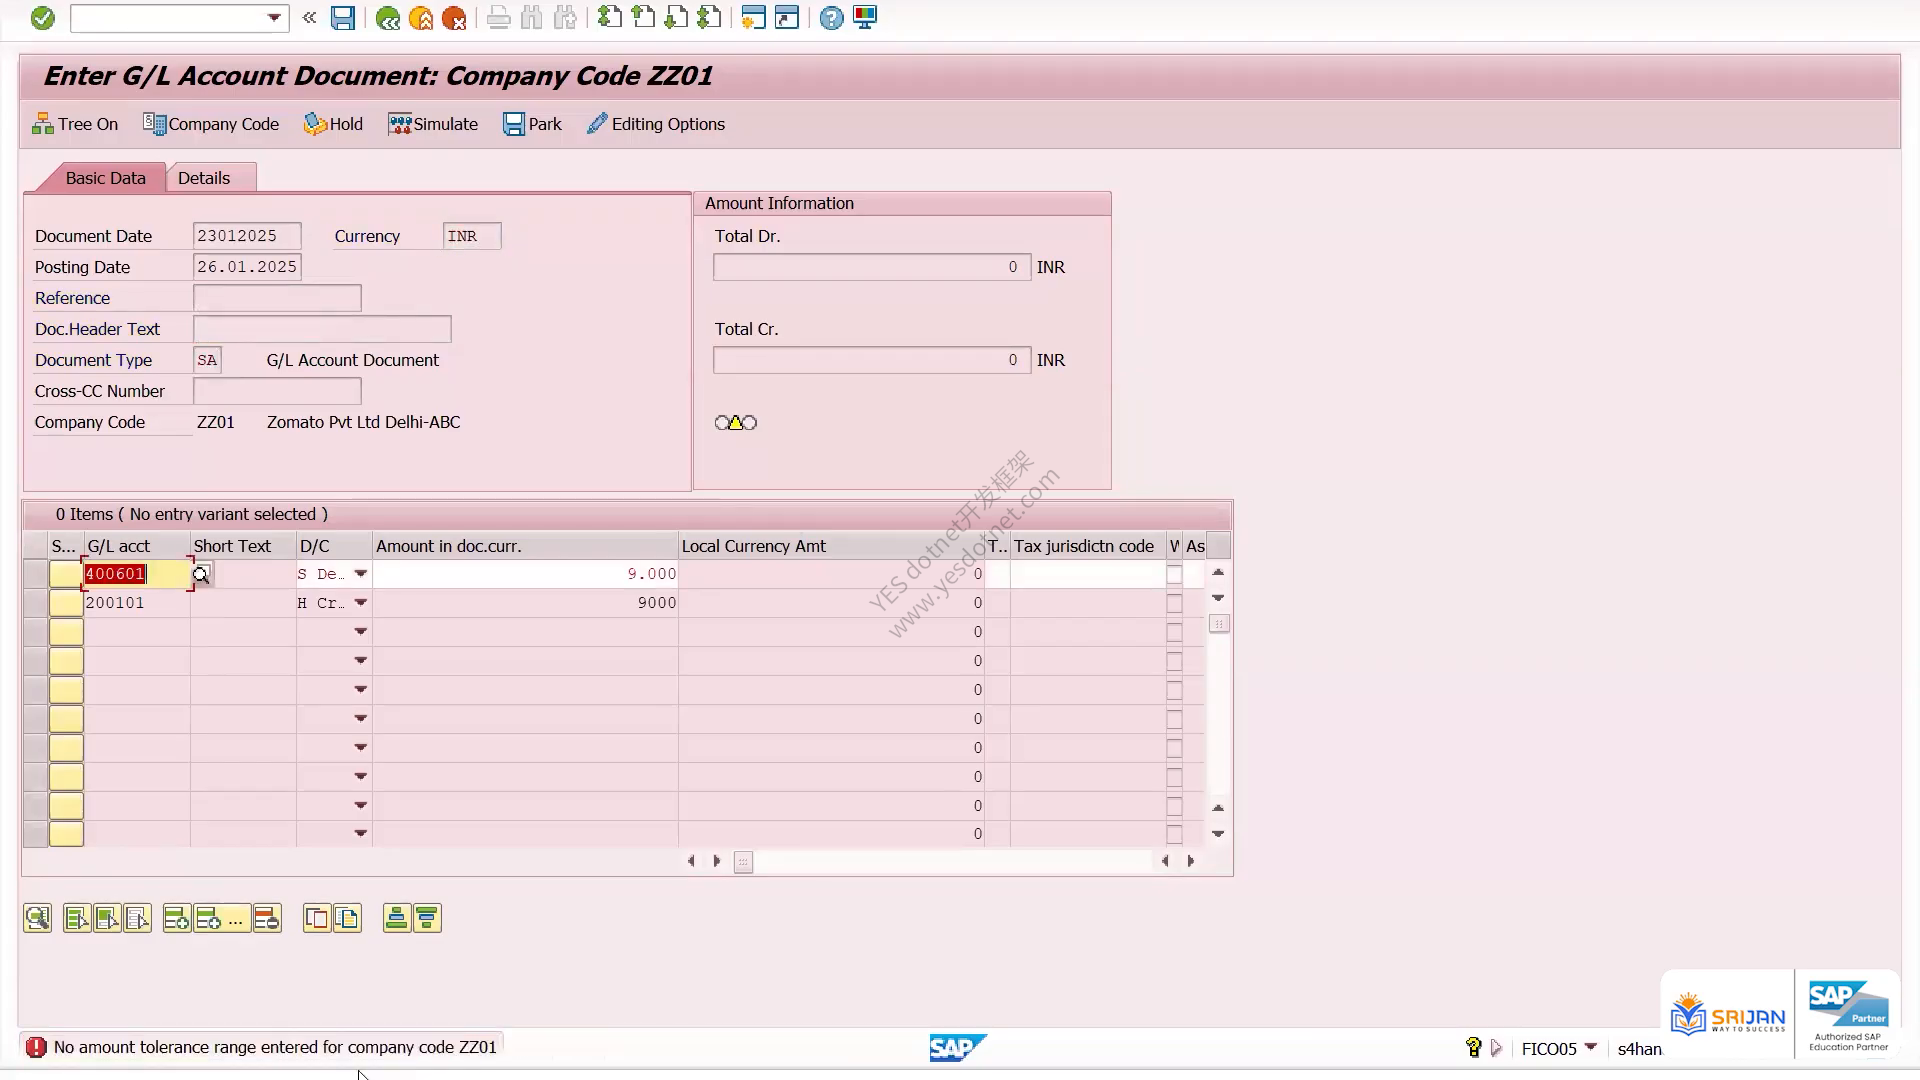Click the search help icon next to 400601
Image resolution: width=1920 pixels, height=1080 pixels.
pos(201,574)
